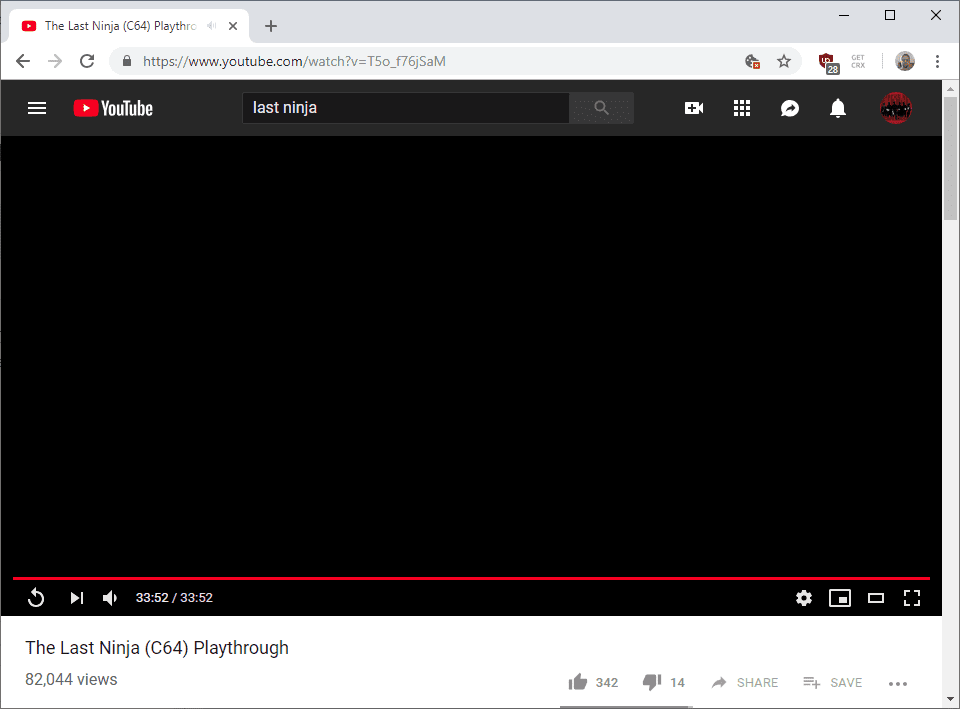Switch to Theater mode

[876, 597]
